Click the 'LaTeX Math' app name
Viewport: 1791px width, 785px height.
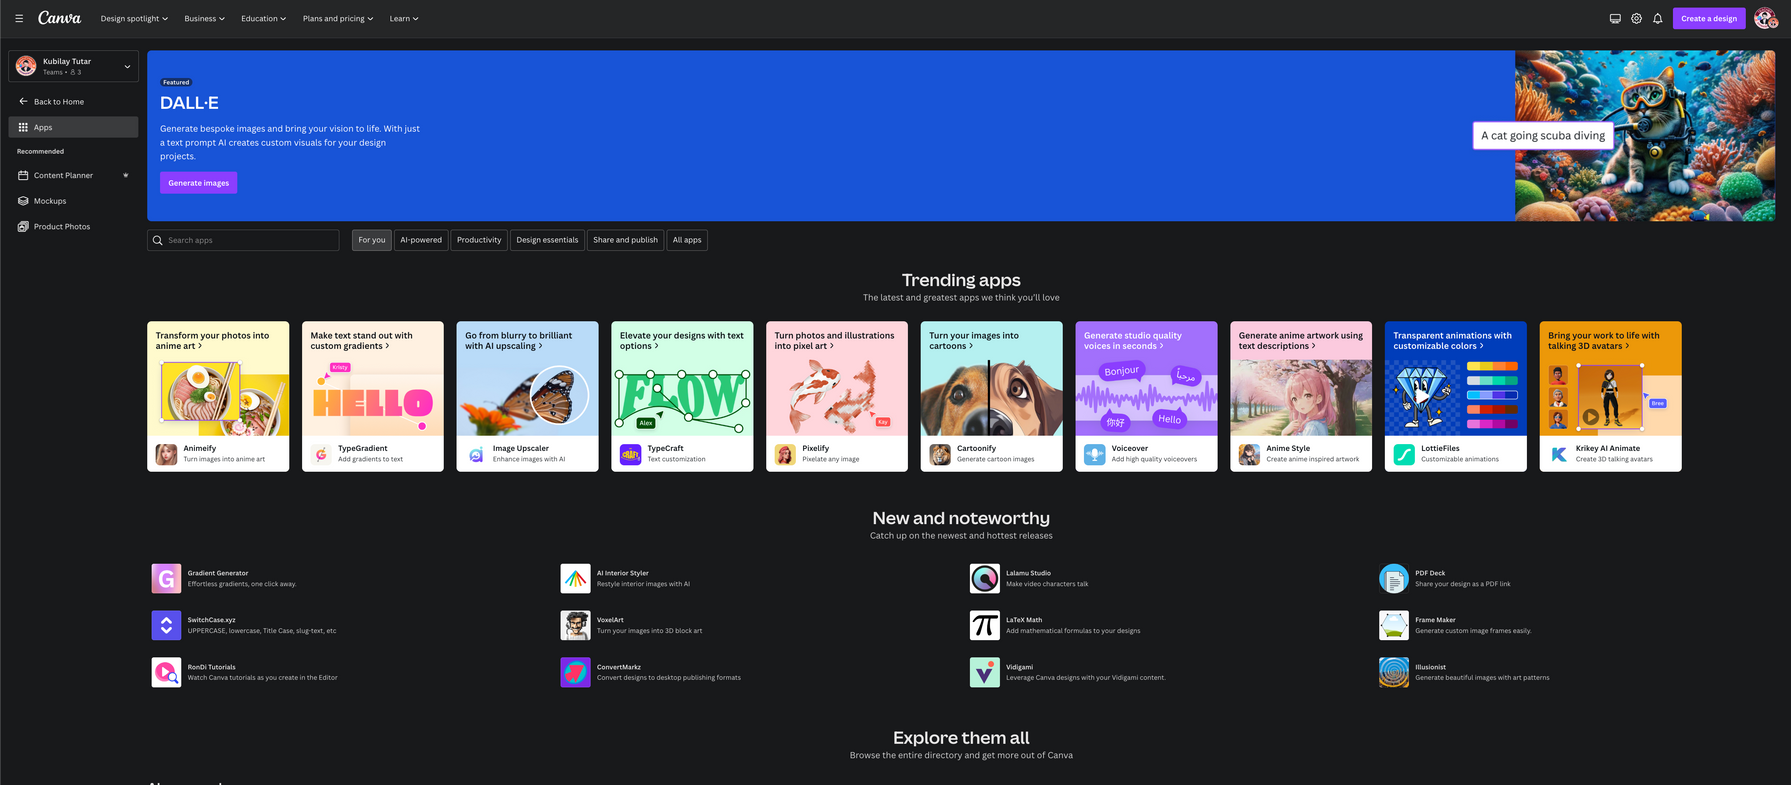pyautogui.click(x=1024, y=620)
